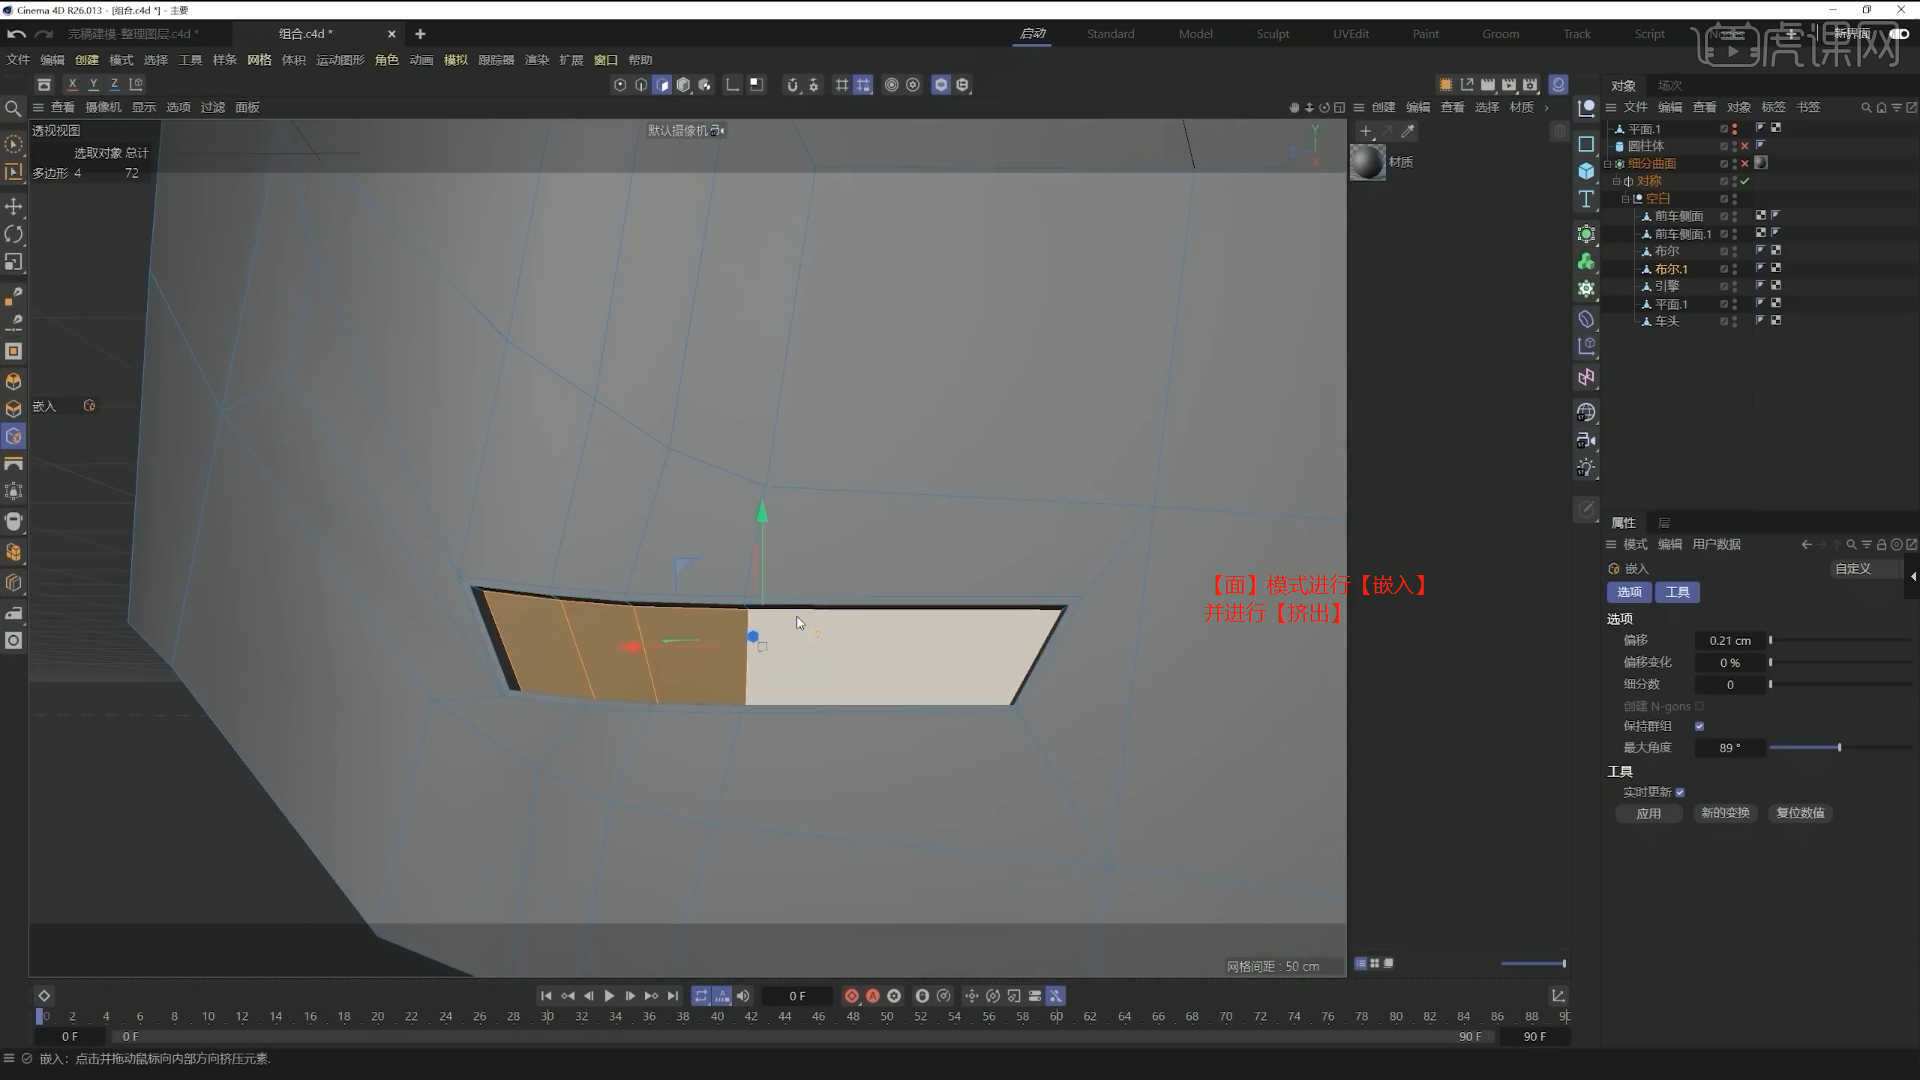Click the 复位数值 button

[1800, 814]
